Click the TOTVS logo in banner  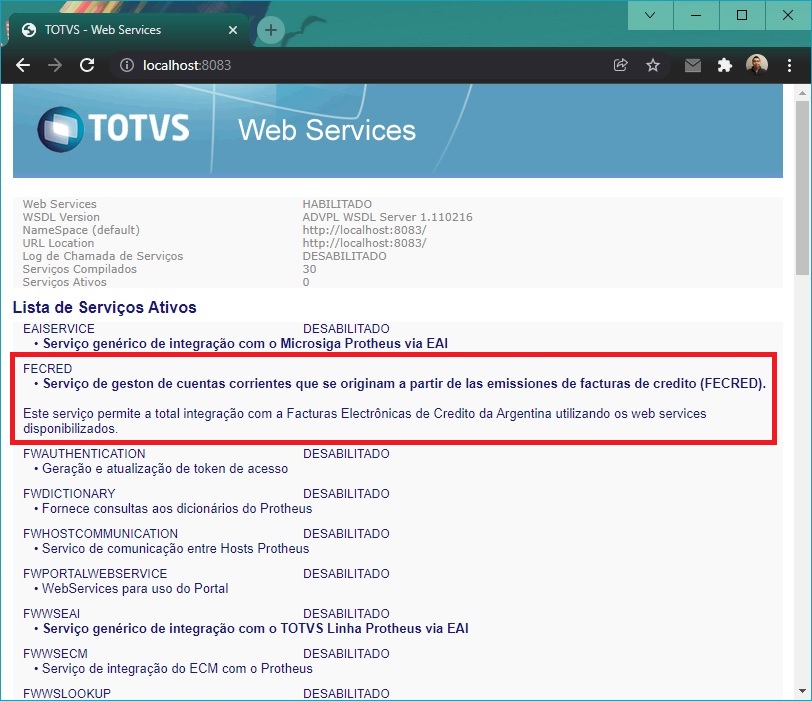click(x=113, y=129)
